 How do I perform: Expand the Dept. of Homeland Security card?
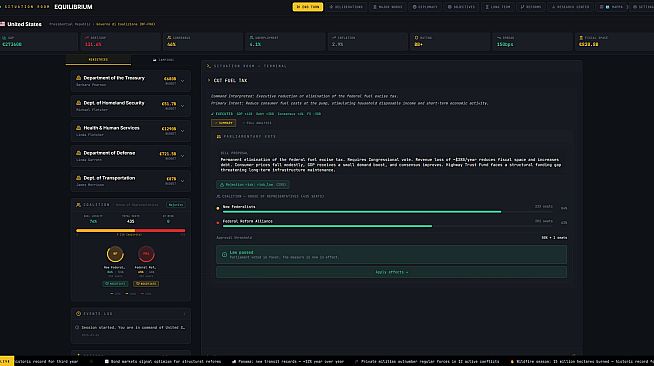click(182, 106)
